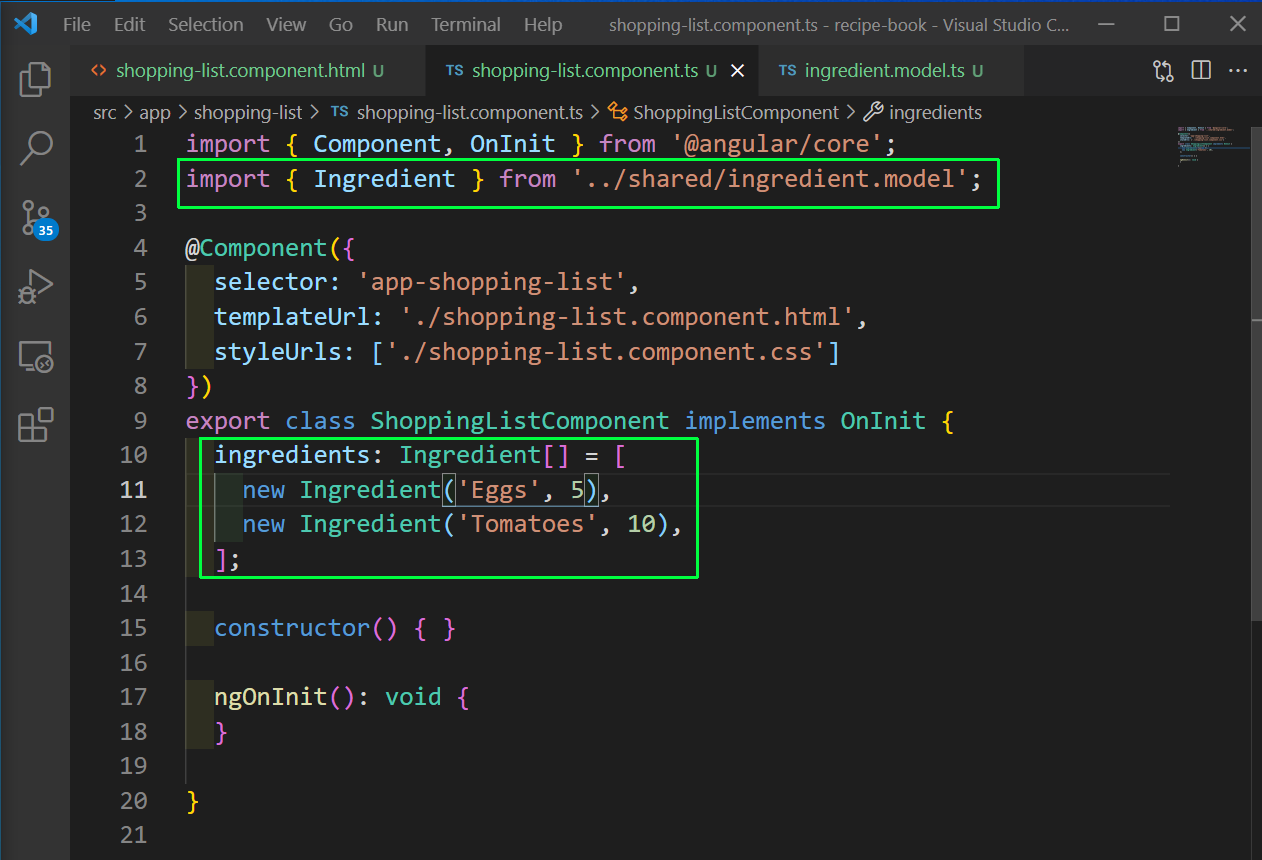Open the View menu
Image resolution: width=1262 pixels, height=860 pixels.
(286, 25)
